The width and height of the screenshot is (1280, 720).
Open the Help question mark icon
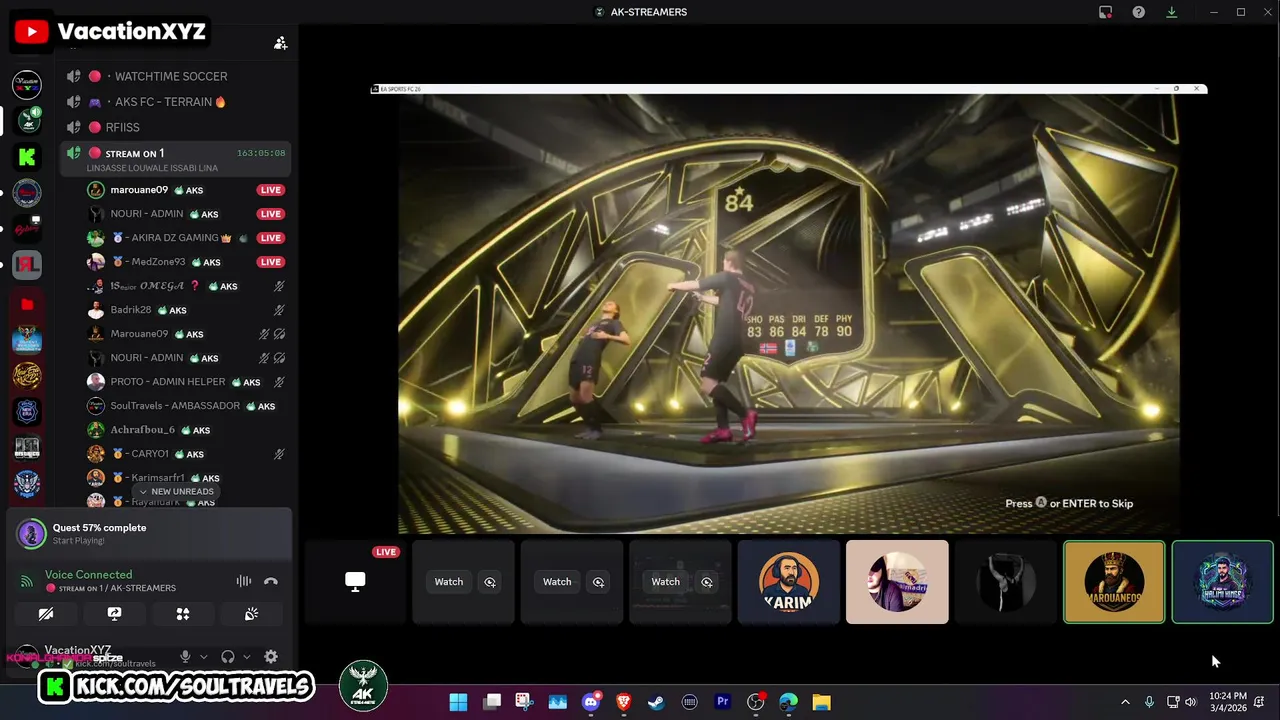pos(1138,12)
